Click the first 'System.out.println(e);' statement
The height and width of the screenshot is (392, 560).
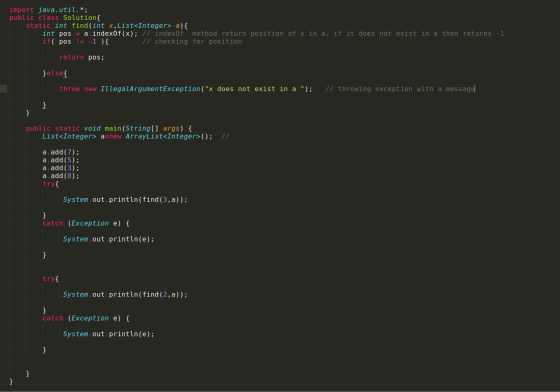click(109, 239)
